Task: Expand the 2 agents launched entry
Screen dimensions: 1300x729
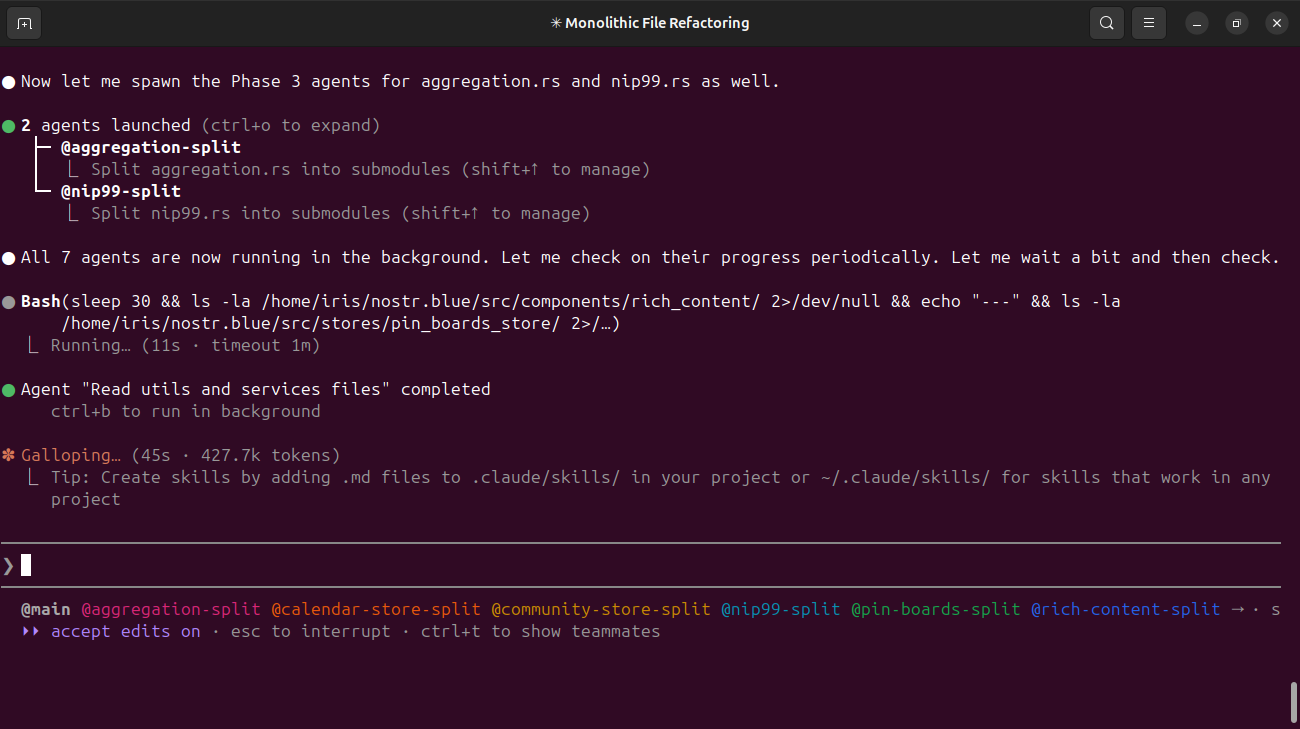Action: (x=105, y=126)
